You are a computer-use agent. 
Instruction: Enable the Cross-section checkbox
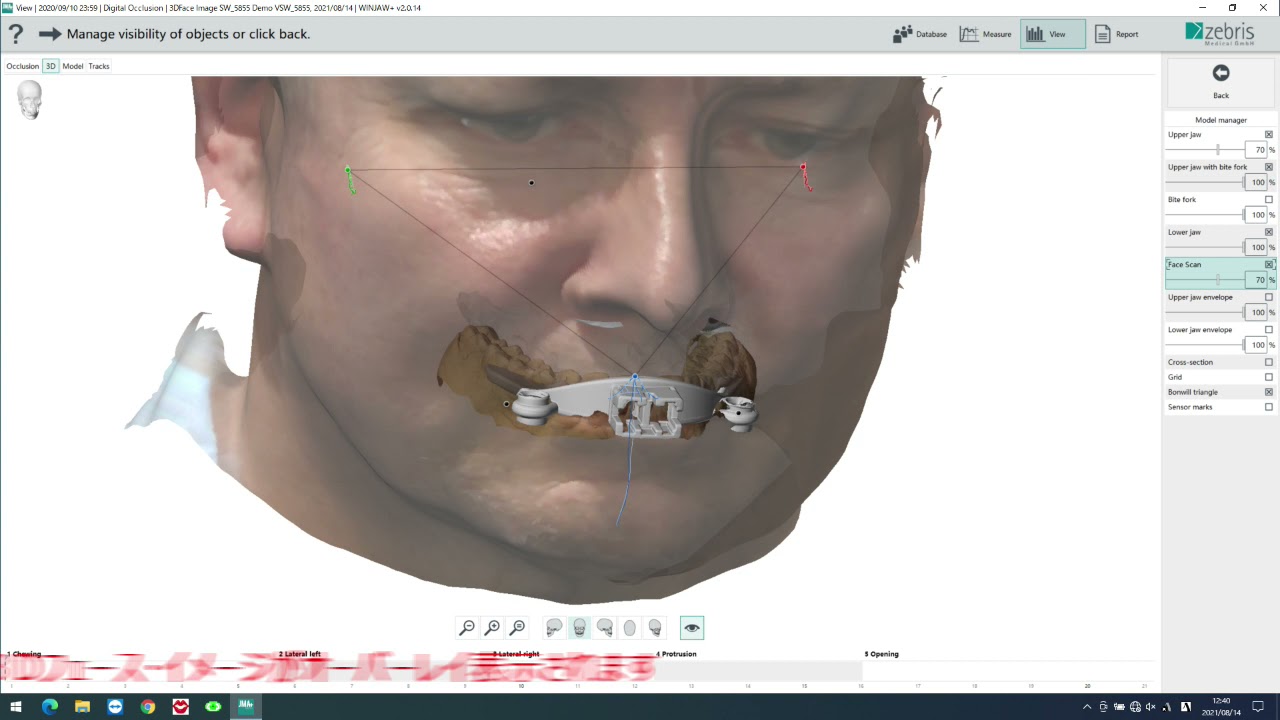point(1269,362)
